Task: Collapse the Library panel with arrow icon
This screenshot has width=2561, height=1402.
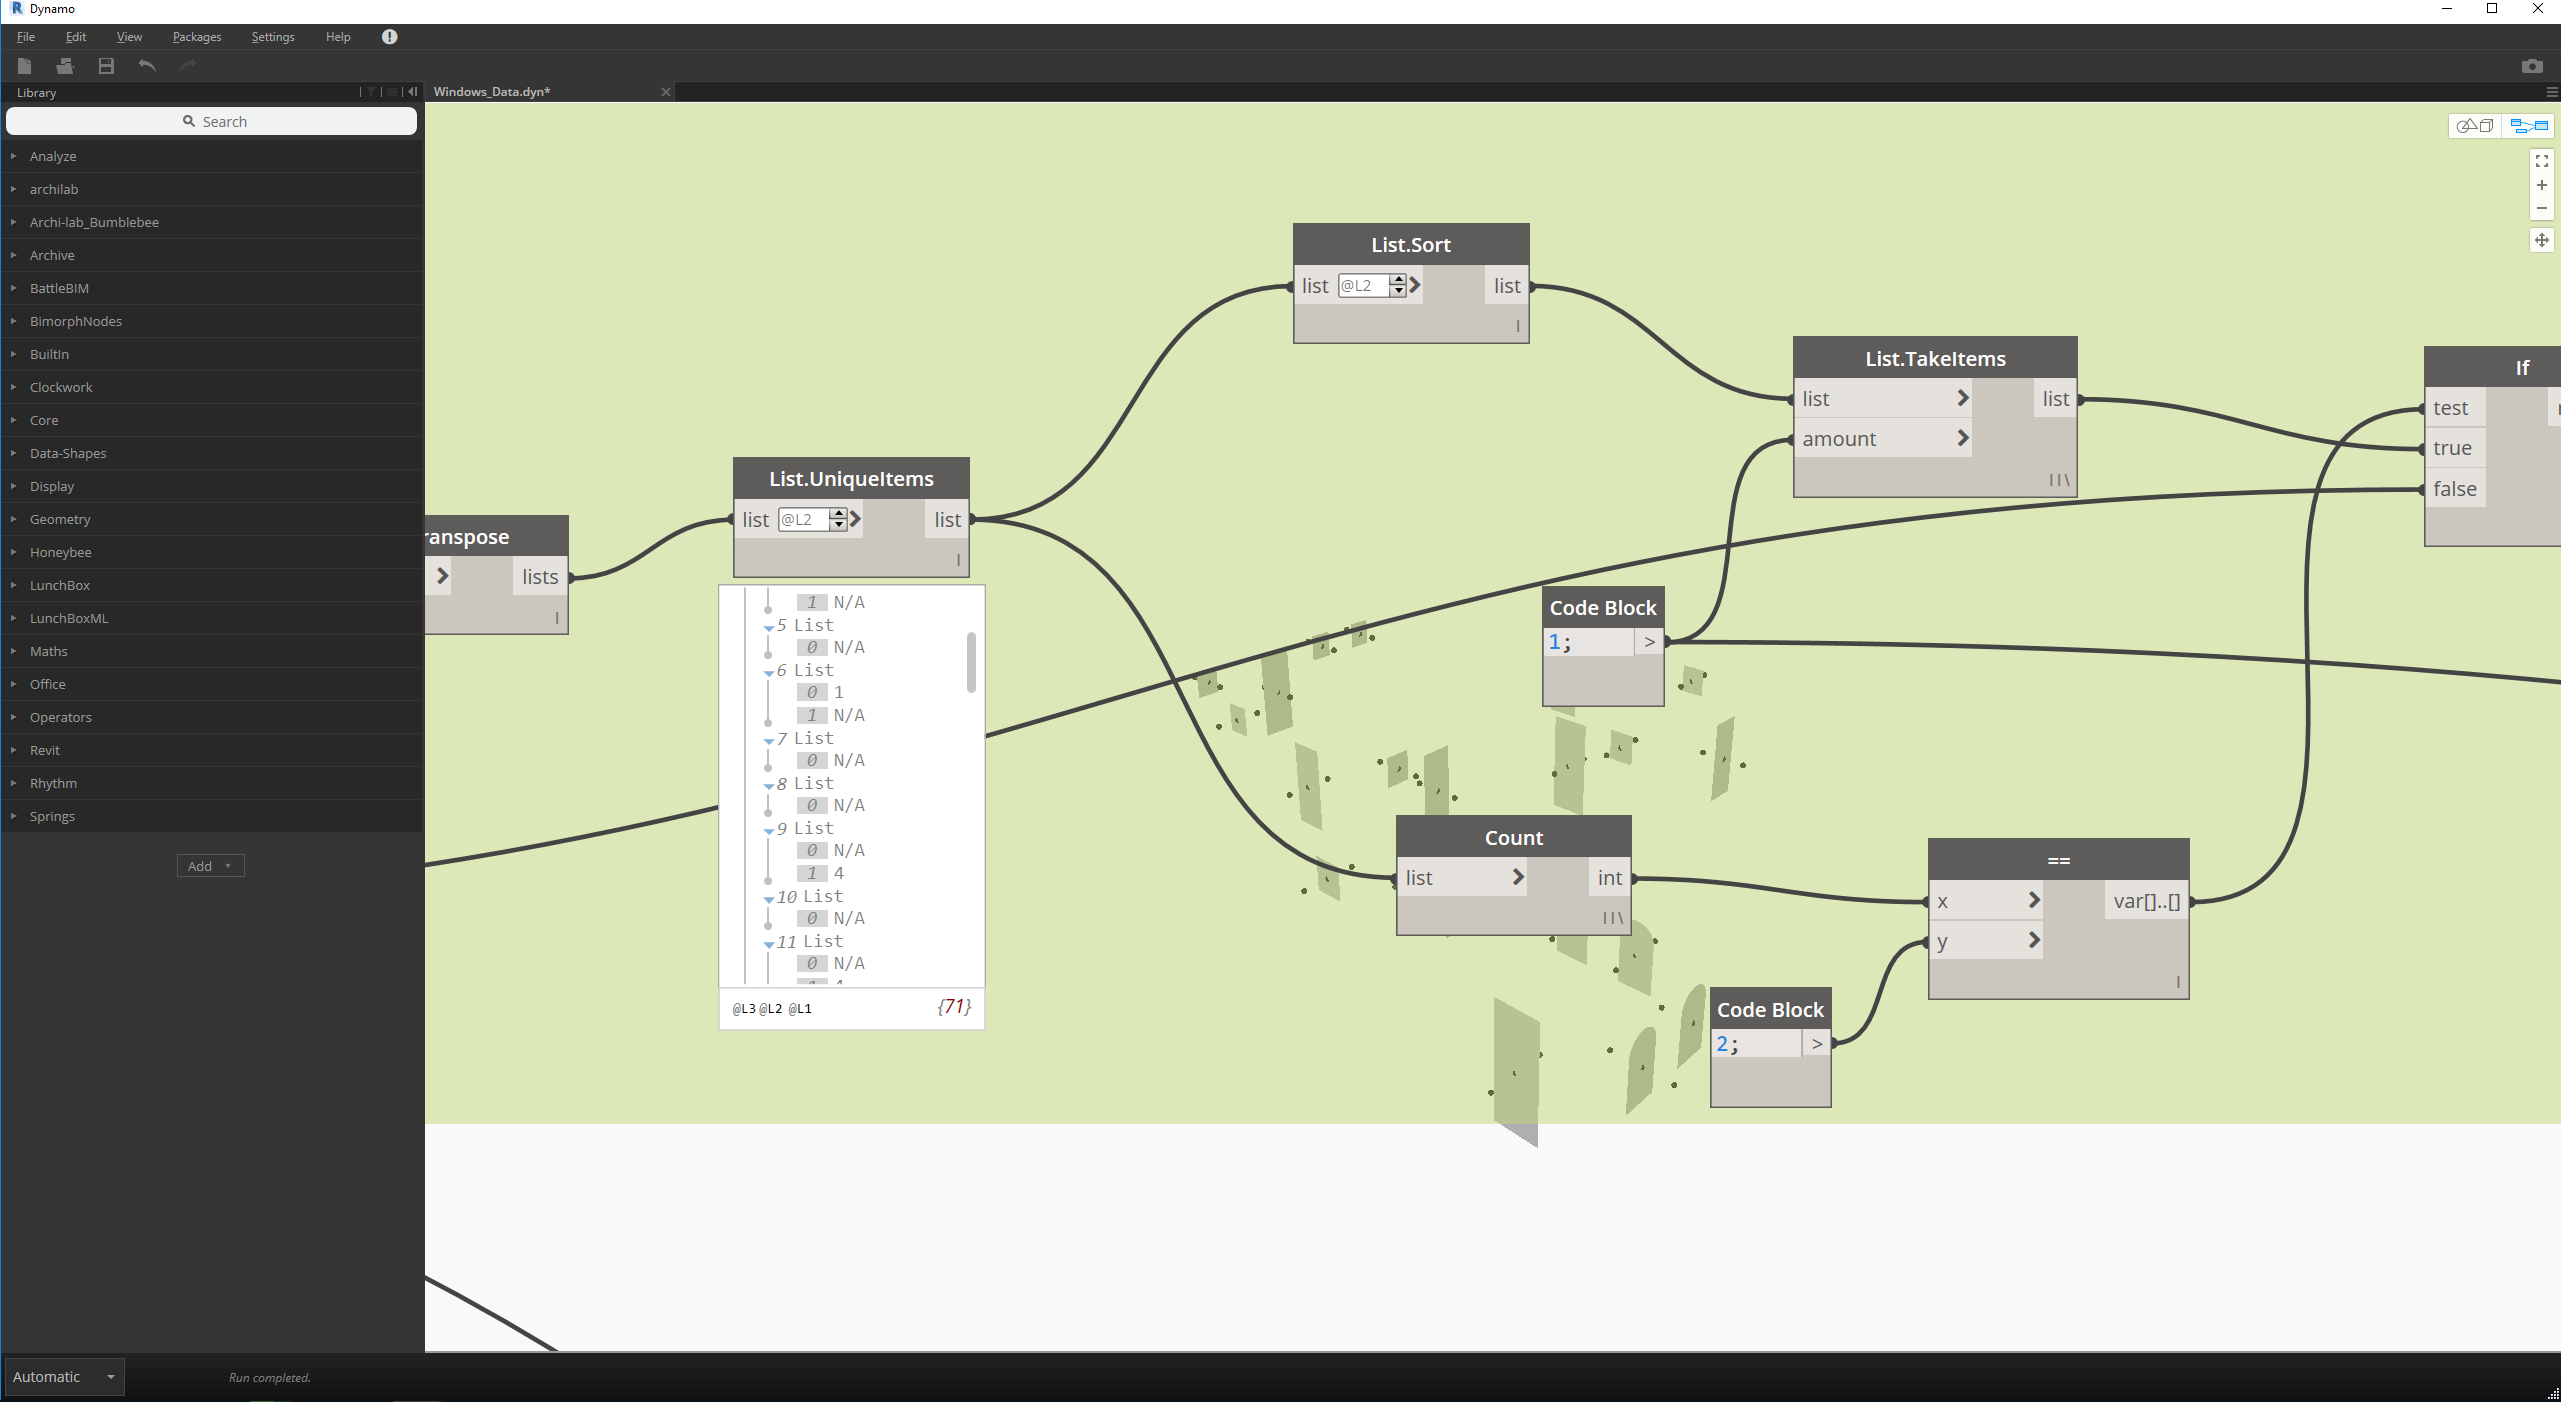Action: pos(412,92)
